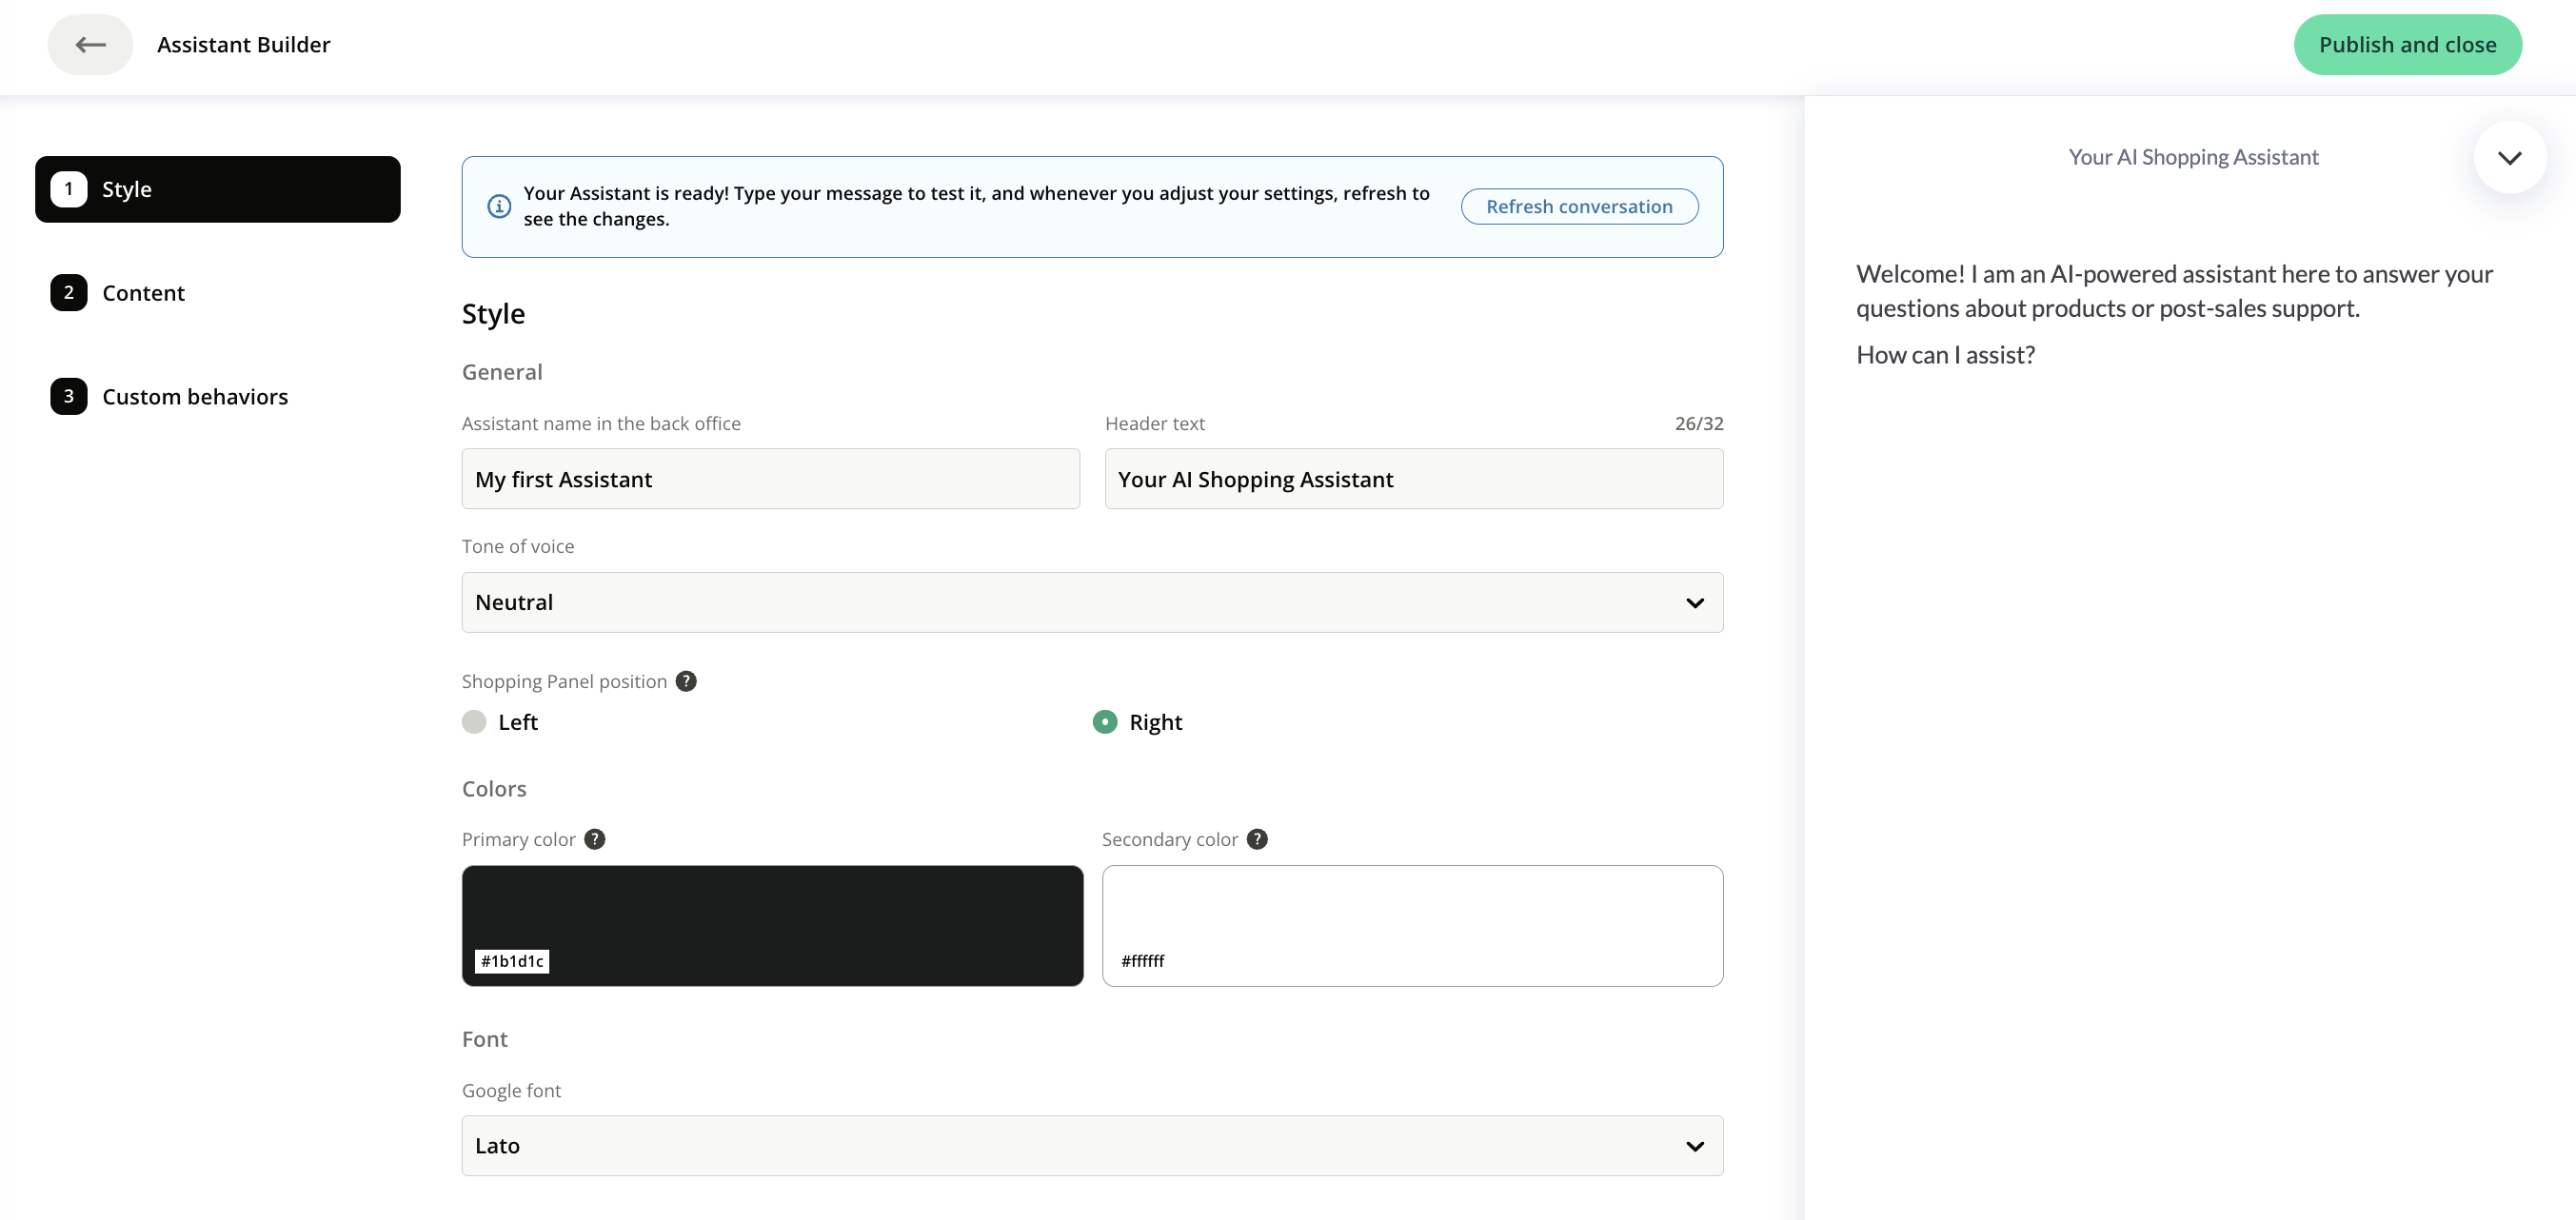Select the Style step
Image resolution: width=2576 pixels, height=1220 pixels.
point(217,189)
